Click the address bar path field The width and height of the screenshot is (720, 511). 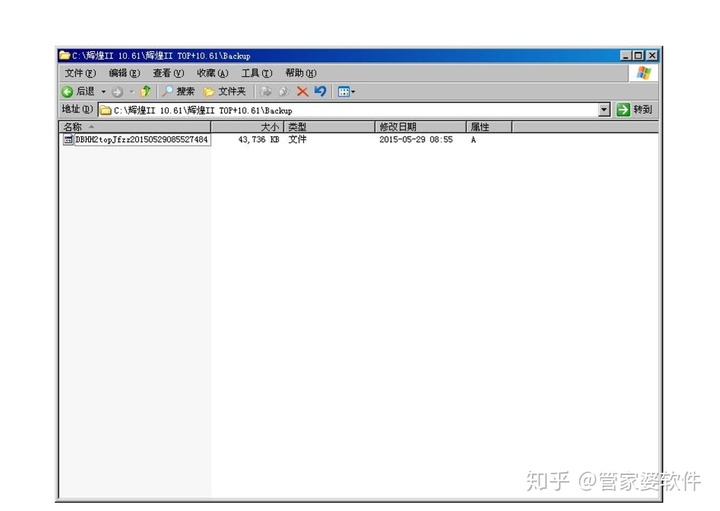(349, 110)
